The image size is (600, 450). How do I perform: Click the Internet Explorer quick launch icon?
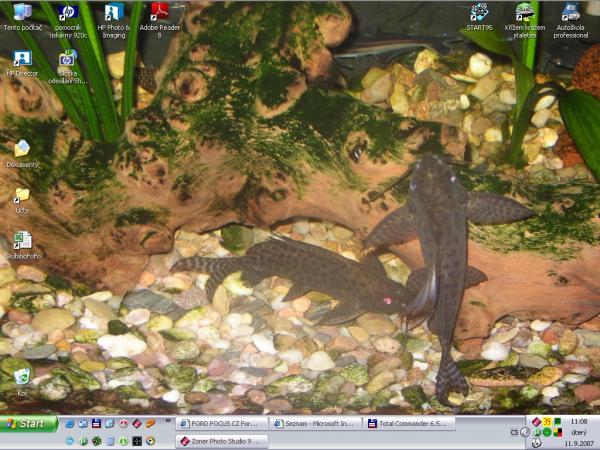coord(70,424)
